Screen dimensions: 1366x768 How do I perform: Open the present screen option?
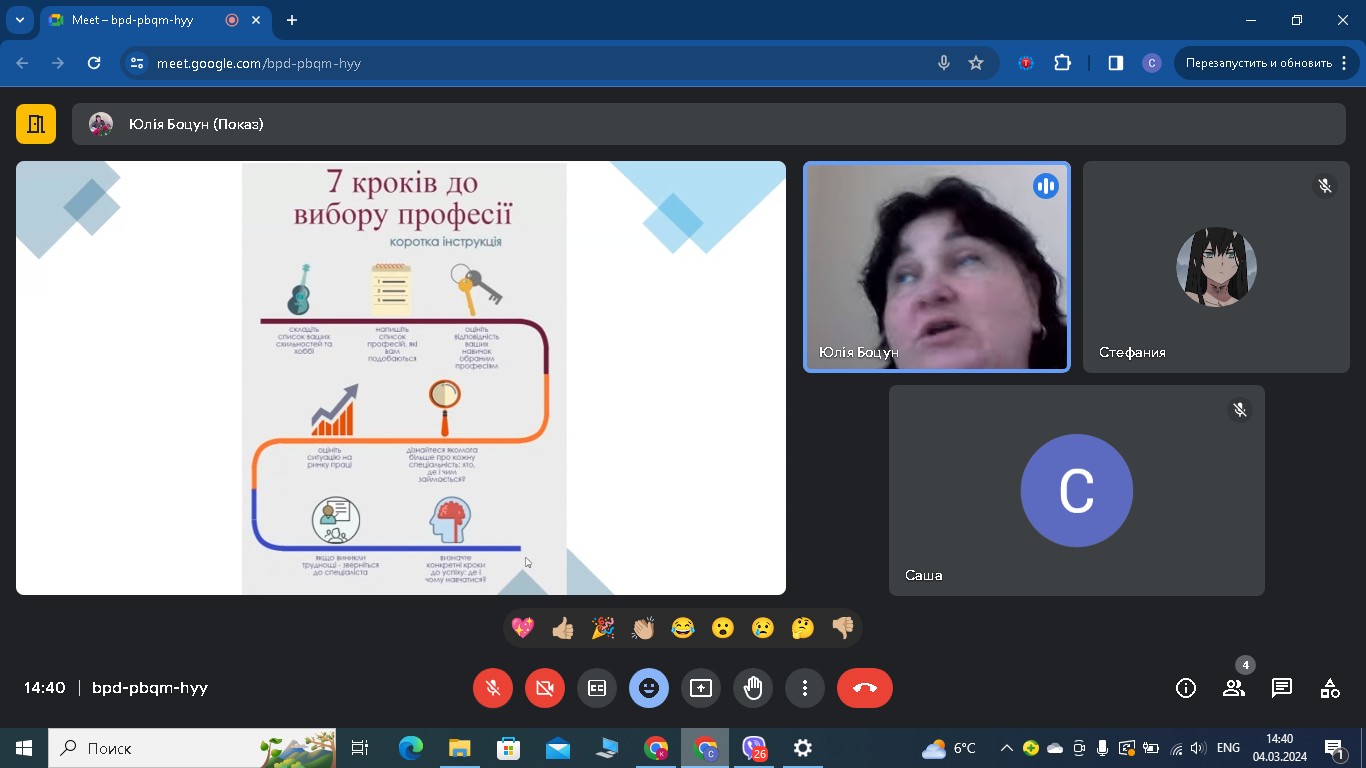(701, 688)
